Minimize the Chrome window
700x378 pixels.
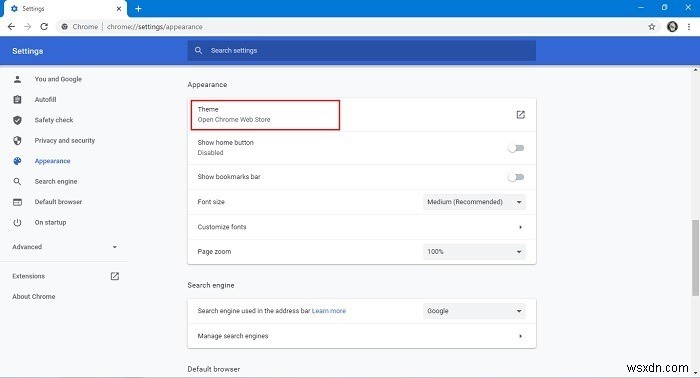tap(641, 8)
